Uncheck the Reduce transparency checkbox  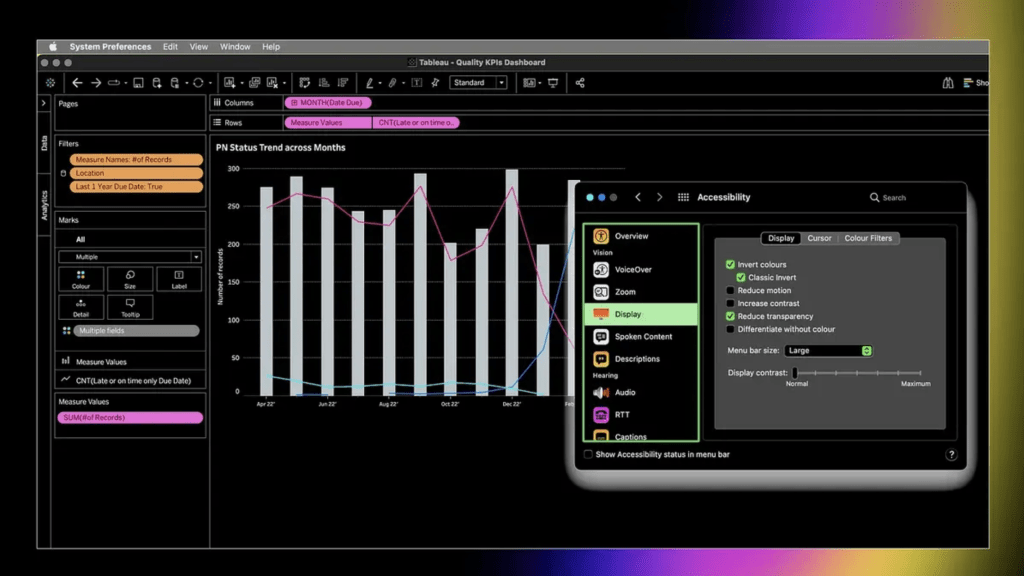coord(730,316)
